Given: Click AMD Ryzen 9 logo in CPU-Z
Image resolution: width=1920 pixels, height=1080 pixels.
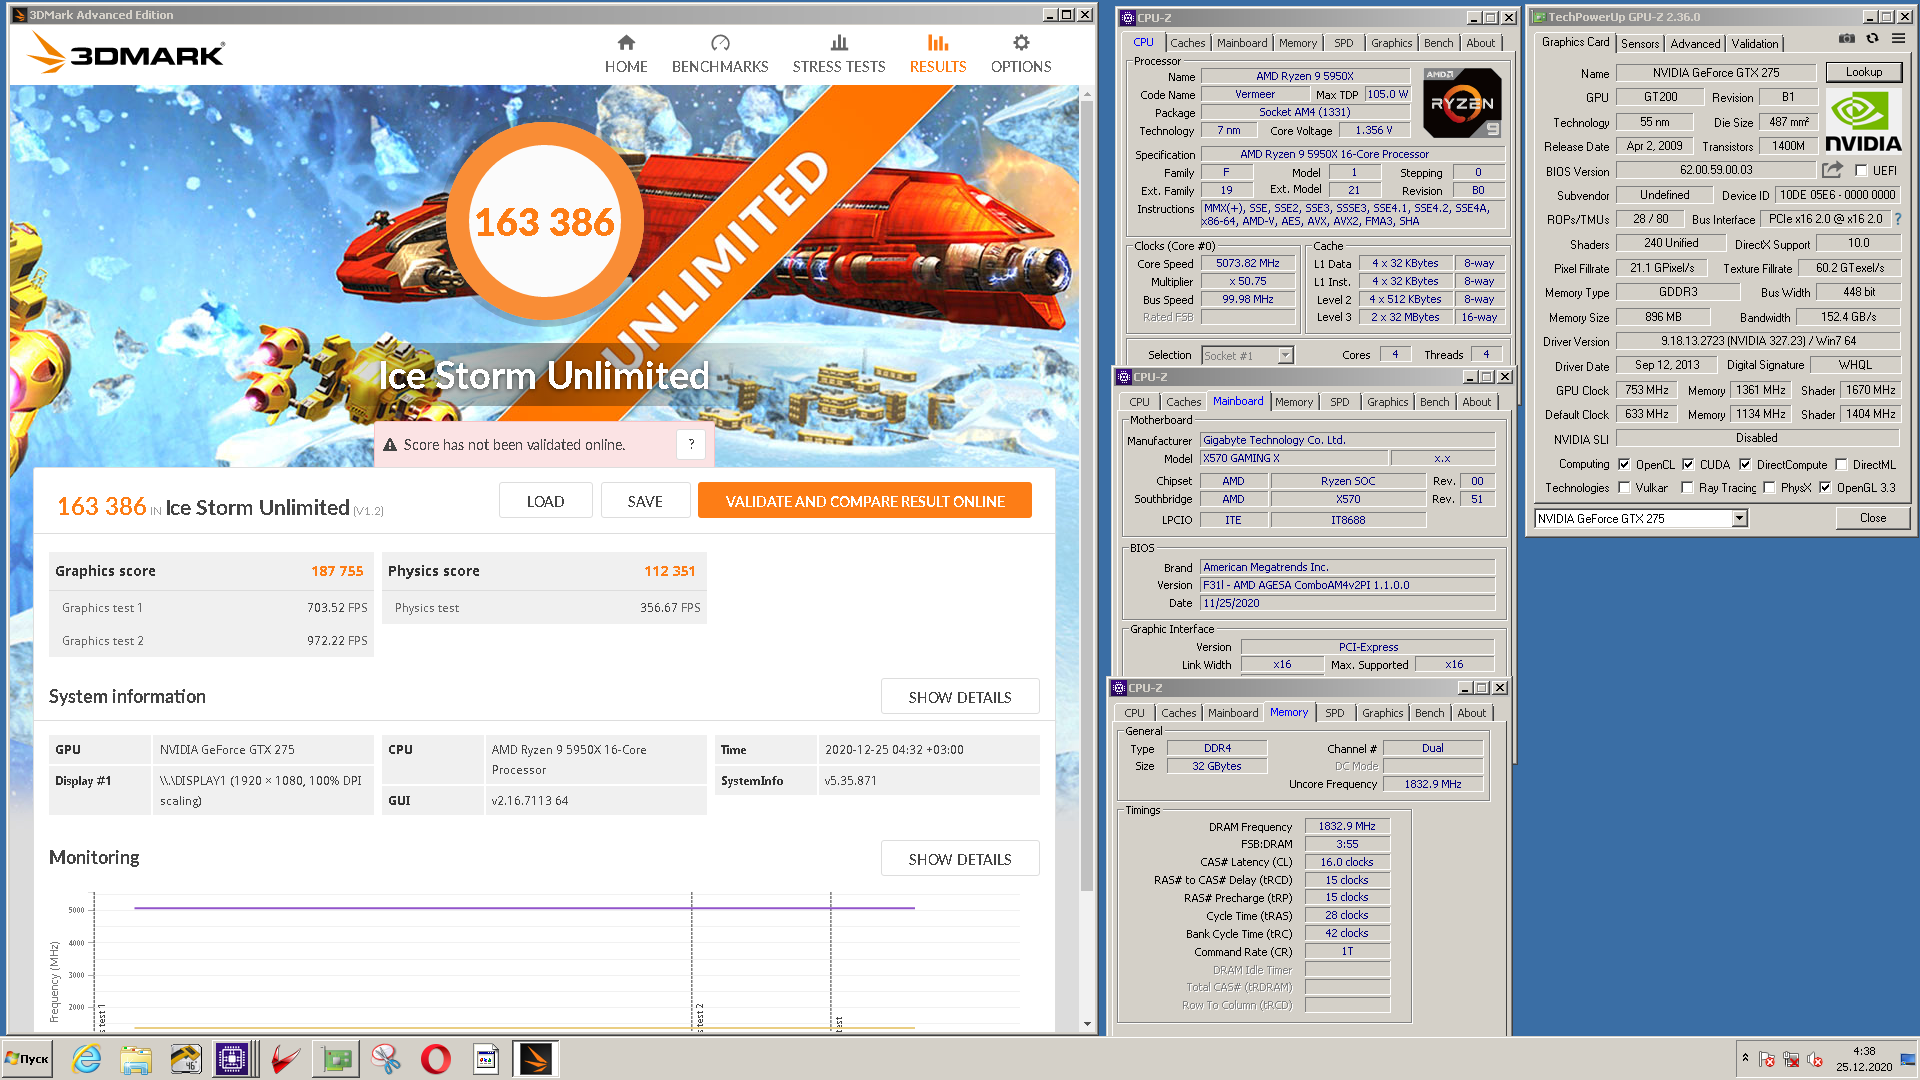Looking at the screenshot, I should [1462, 103].
